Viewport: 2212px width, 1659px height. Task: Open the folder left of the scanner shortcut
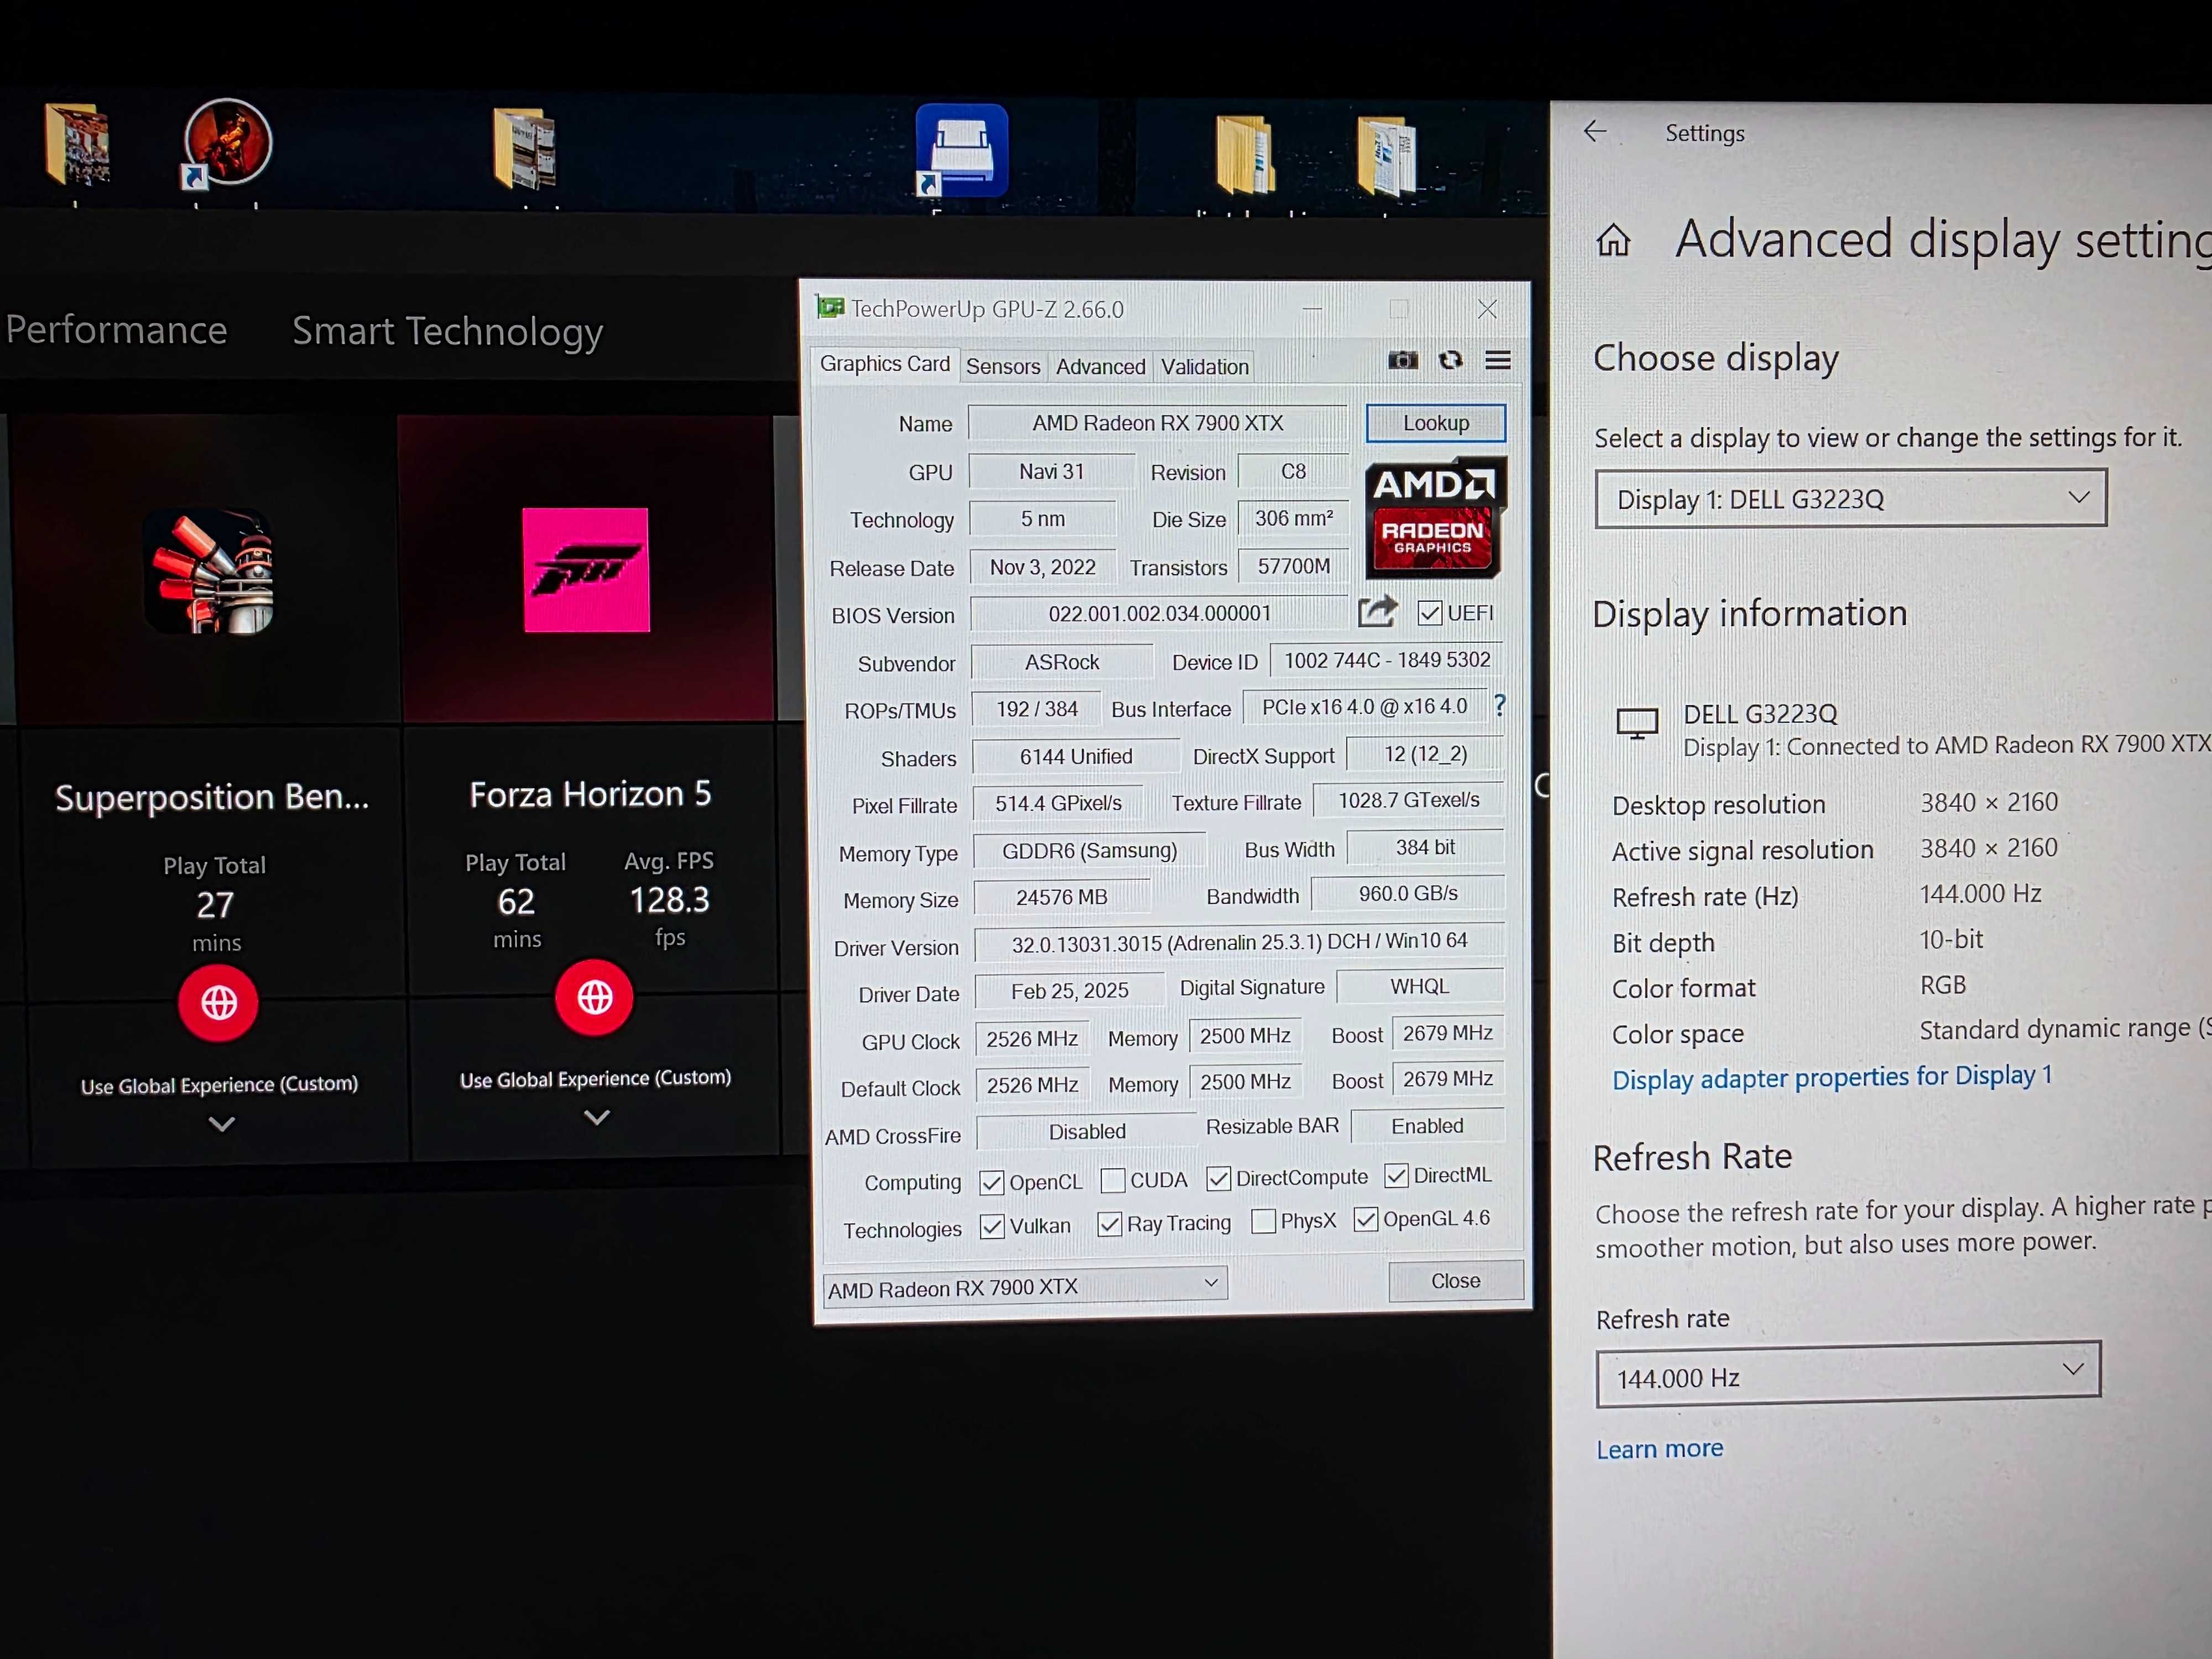point(525,148)
